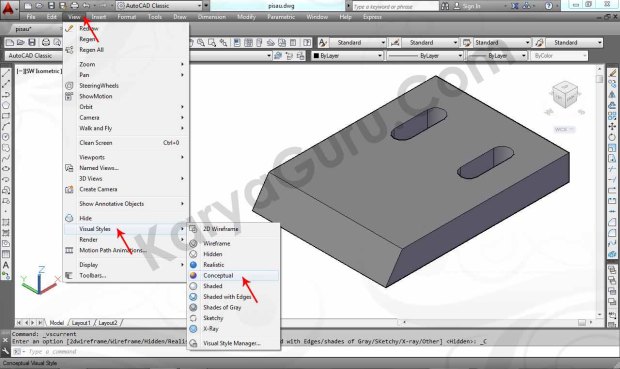620x369 pixels.
Task: Open the color ByLayer swatch dropdown
Action: coord(347,56)
